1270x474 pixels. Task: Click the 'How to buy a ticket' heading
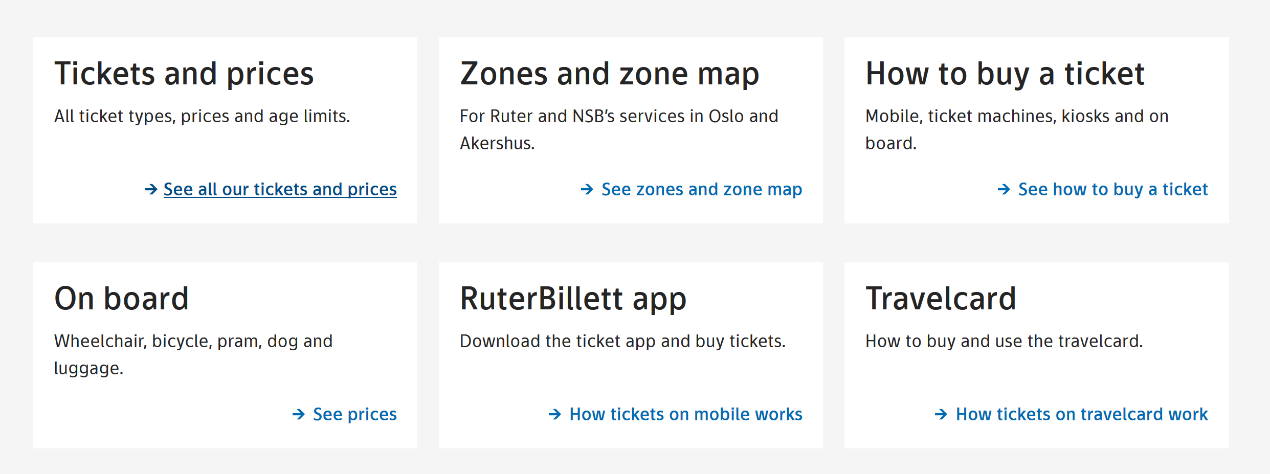click(x=1005, y=74)
